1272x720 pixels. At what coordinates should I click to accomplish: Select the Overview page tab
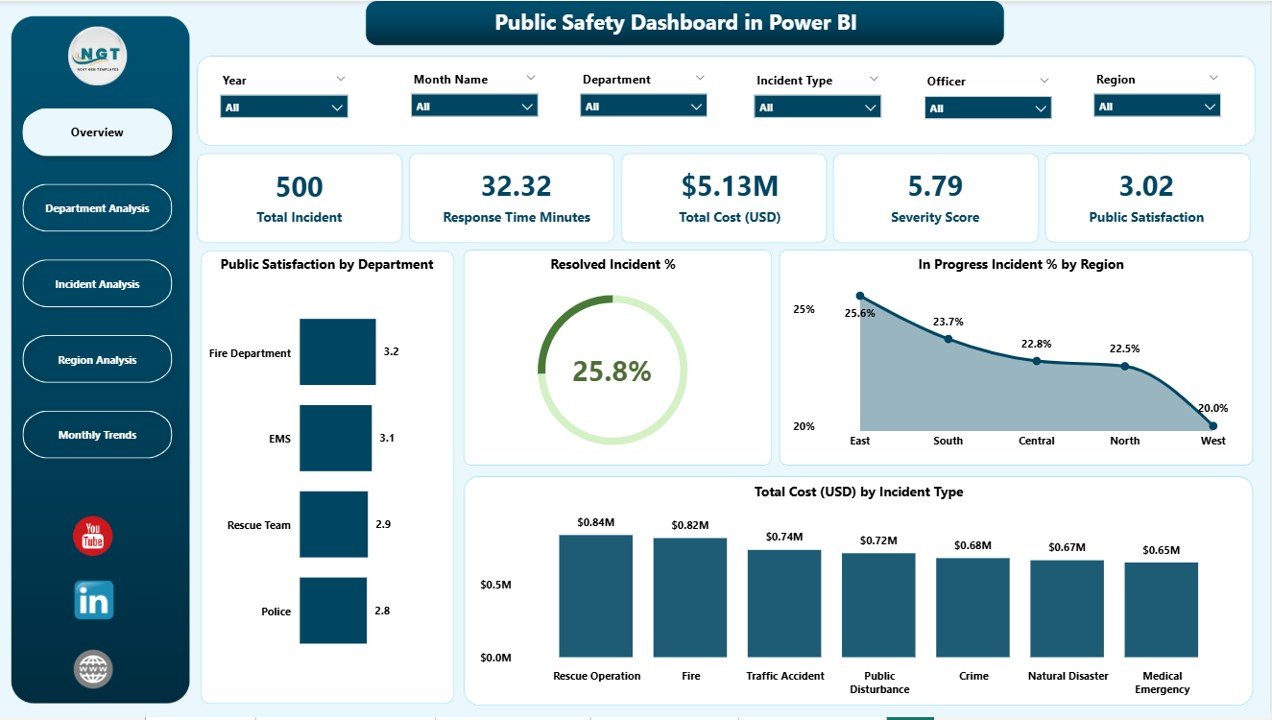tap(97, 132)
